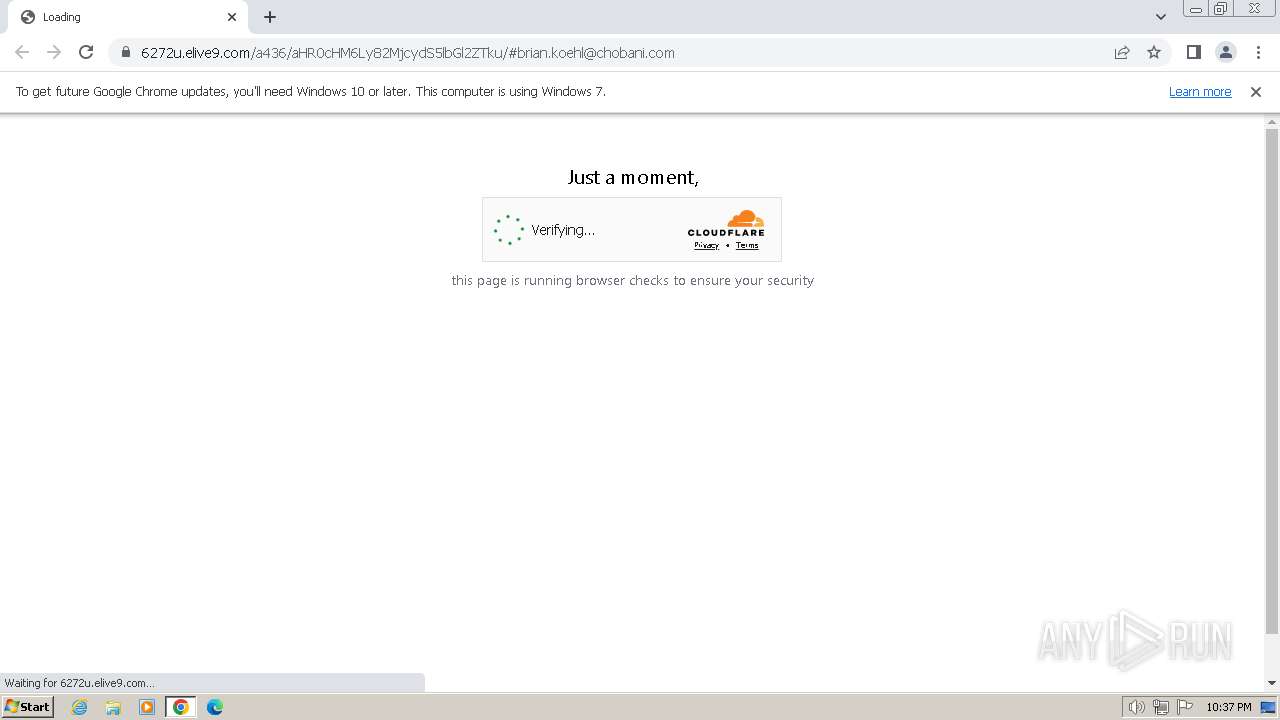The image size is (1280, 720).
Task: Share this page from the address bar
Action: point(1122,52)
